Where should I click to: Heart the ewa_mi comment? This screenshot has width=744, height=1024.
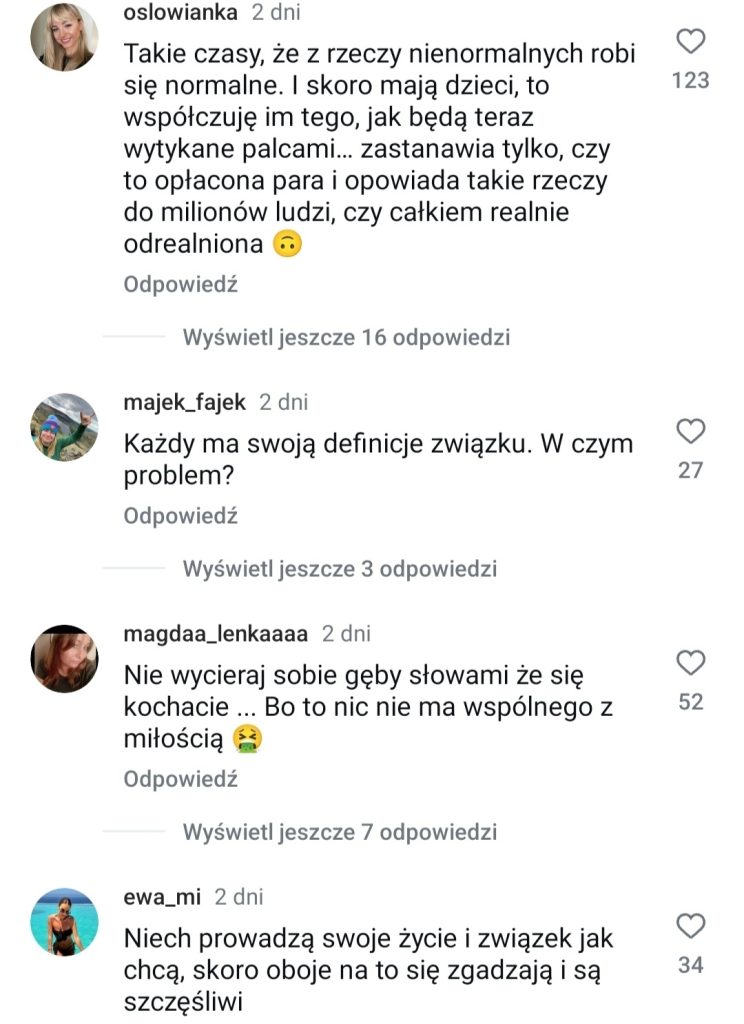pos(691,926)
